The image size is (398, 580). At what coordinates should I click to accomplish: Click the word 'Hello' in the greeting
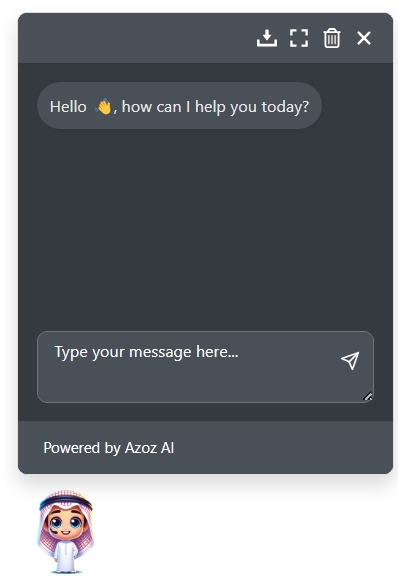coord(68,107)
